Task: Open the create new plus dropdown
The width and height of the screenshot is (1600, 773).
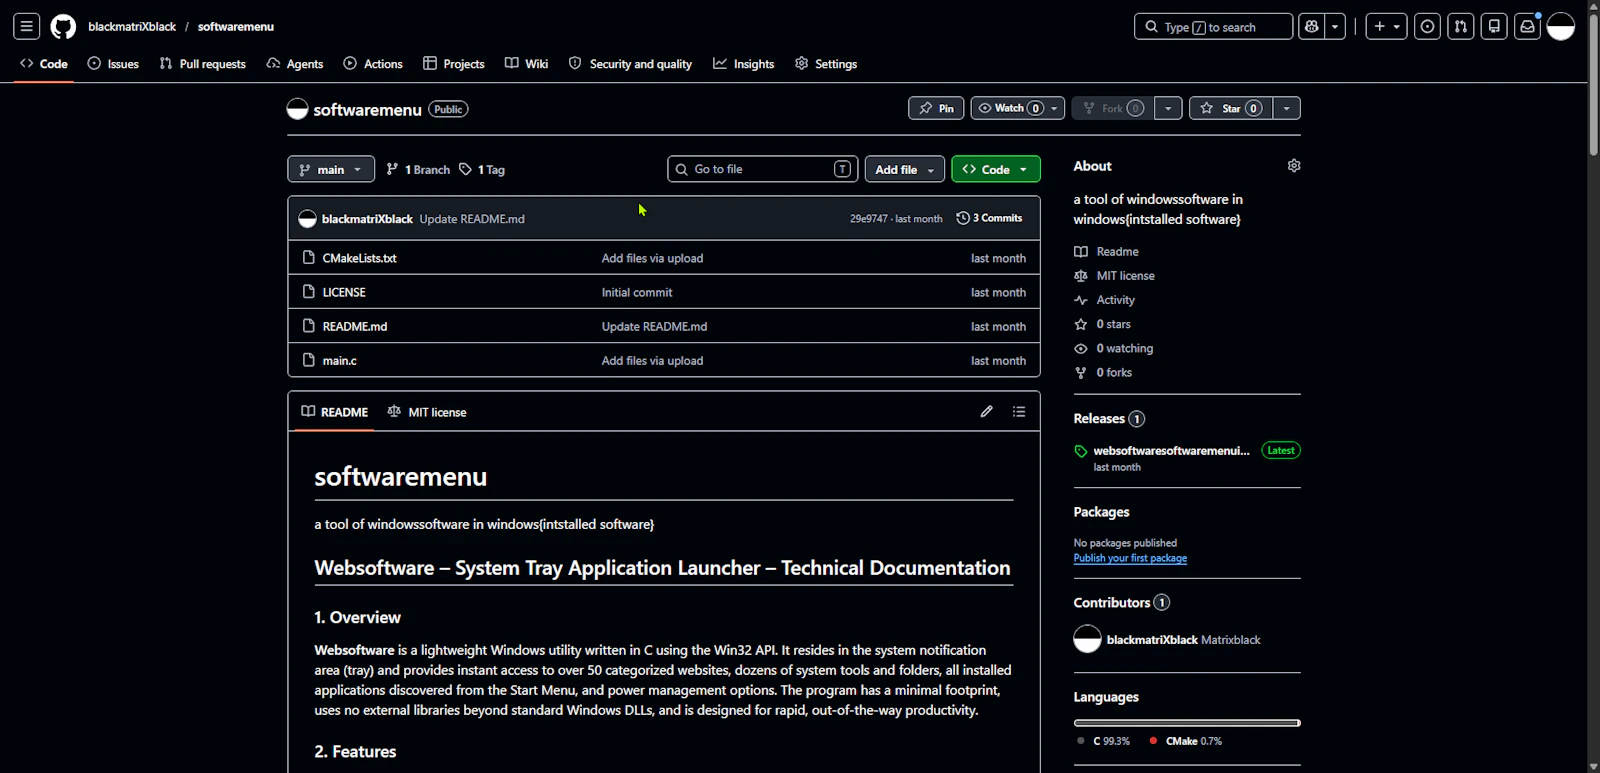Action: point(1388,27)
